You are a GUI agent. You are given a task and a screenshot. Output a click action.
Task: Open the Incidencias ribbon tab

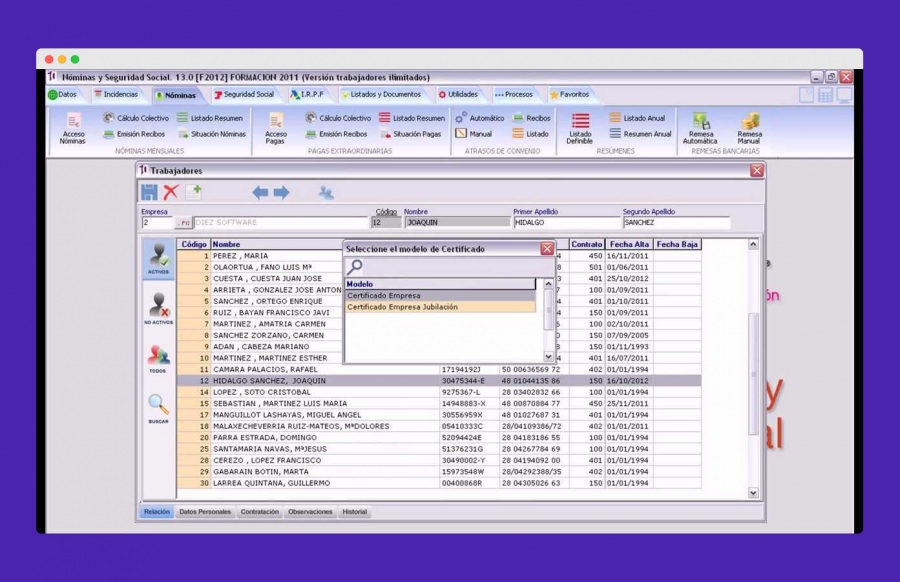tap(116, 95)
